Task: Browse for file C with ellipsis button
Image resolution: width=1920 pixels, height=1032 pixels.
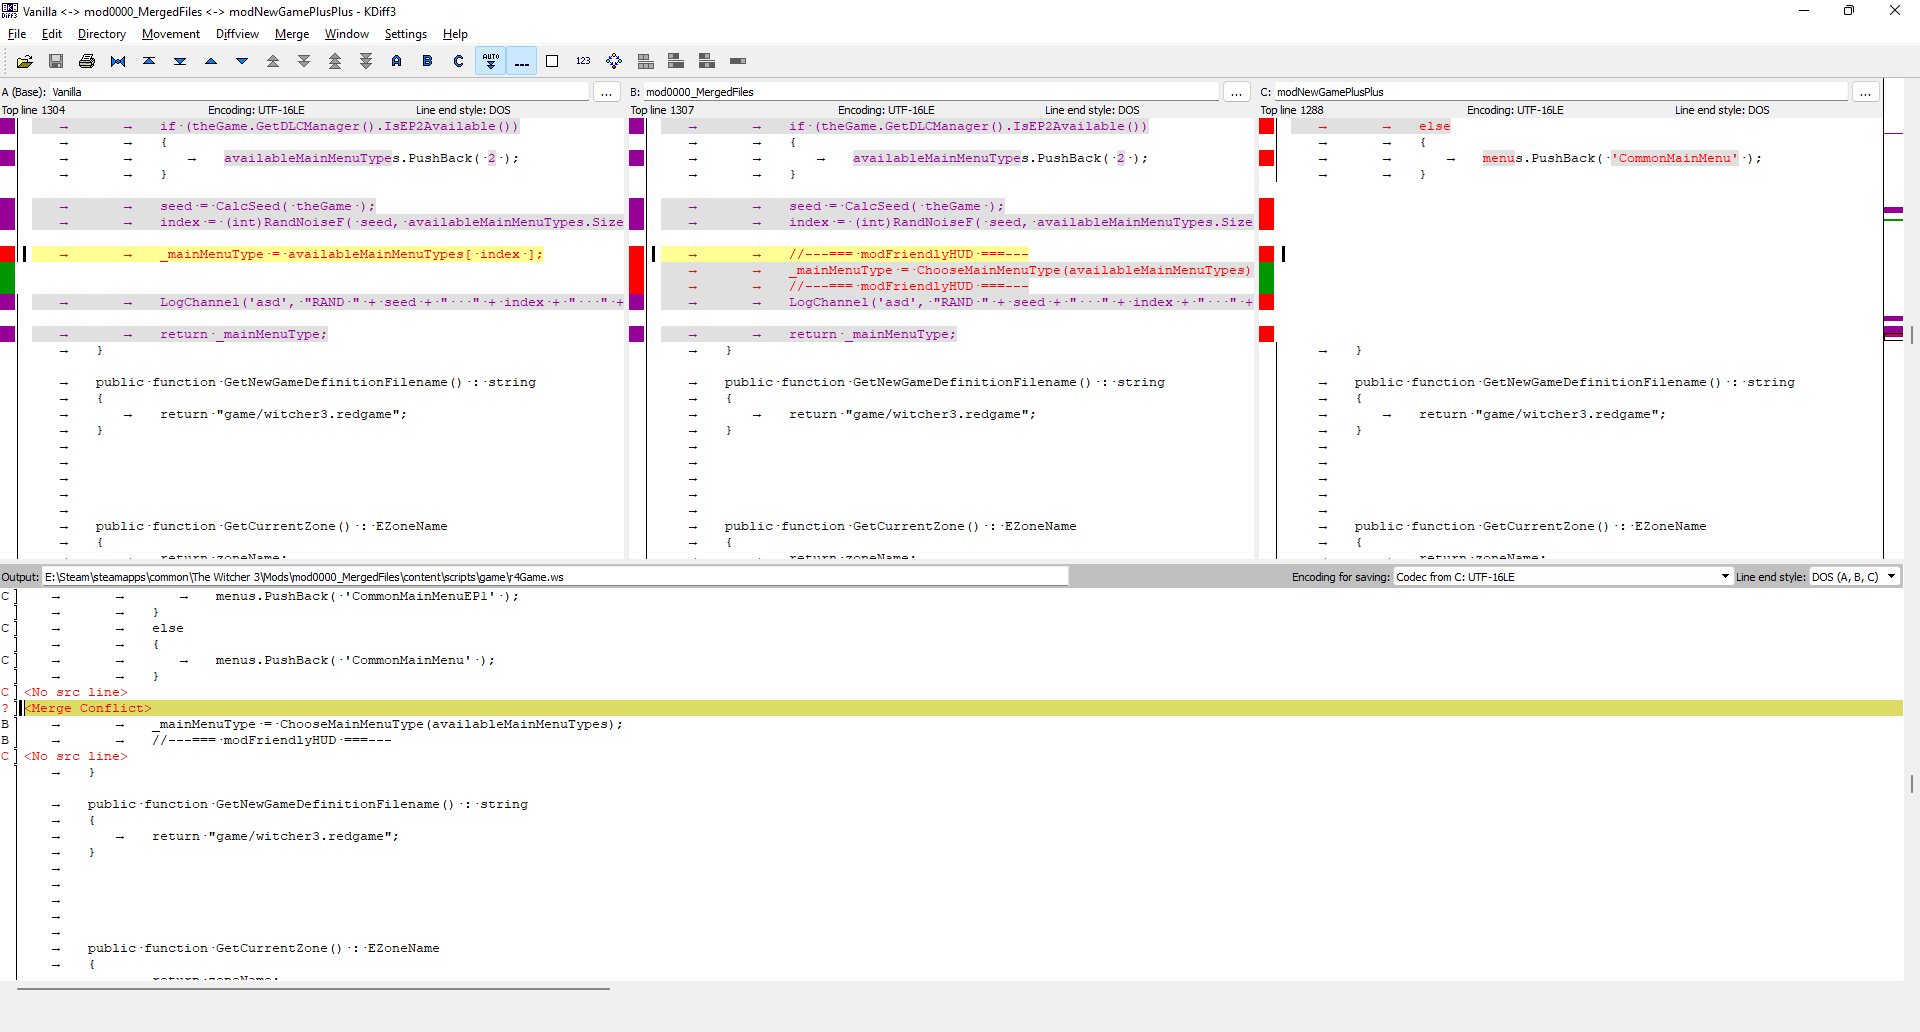Action: pyautogui.click(x=1865, y=92)
